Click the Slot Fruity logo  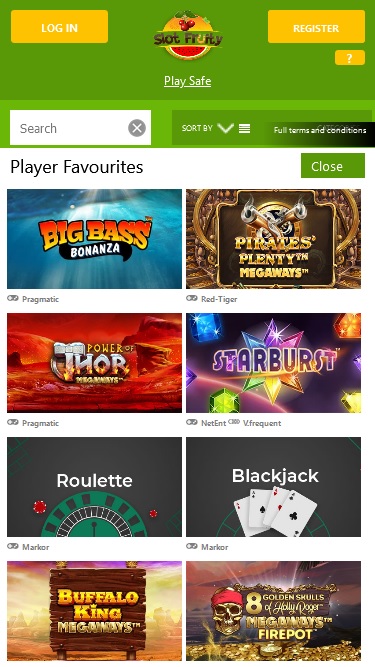188,36
